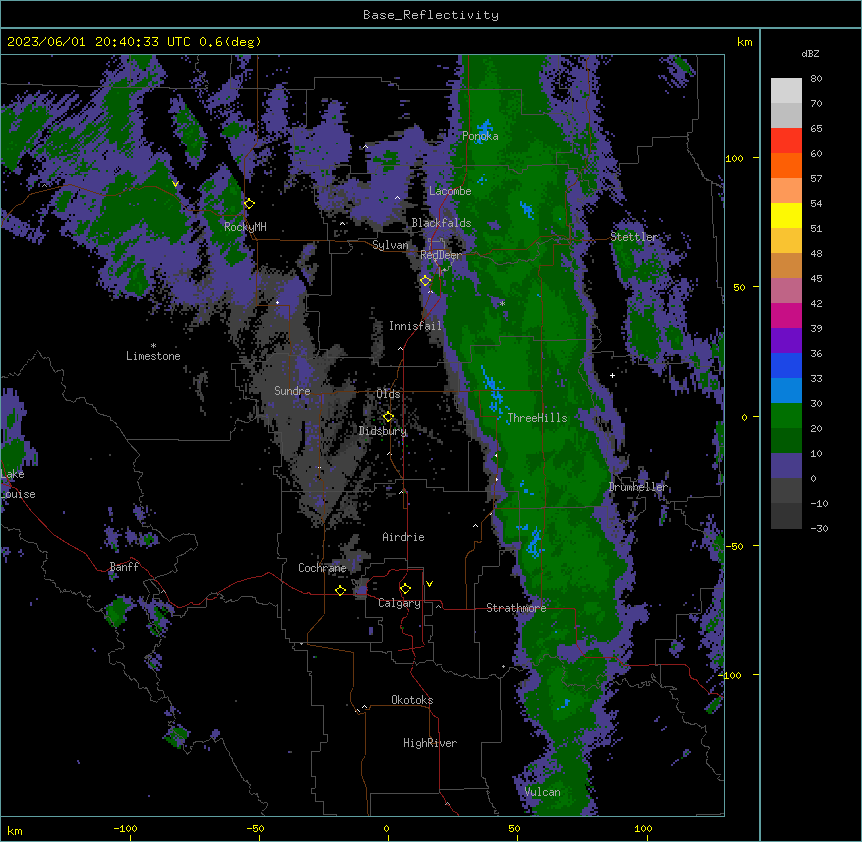Image resolution: width=862 pixels, height=842 pixels.
Task: Click the dBZ legend heading
Action: tap(810, 53)
